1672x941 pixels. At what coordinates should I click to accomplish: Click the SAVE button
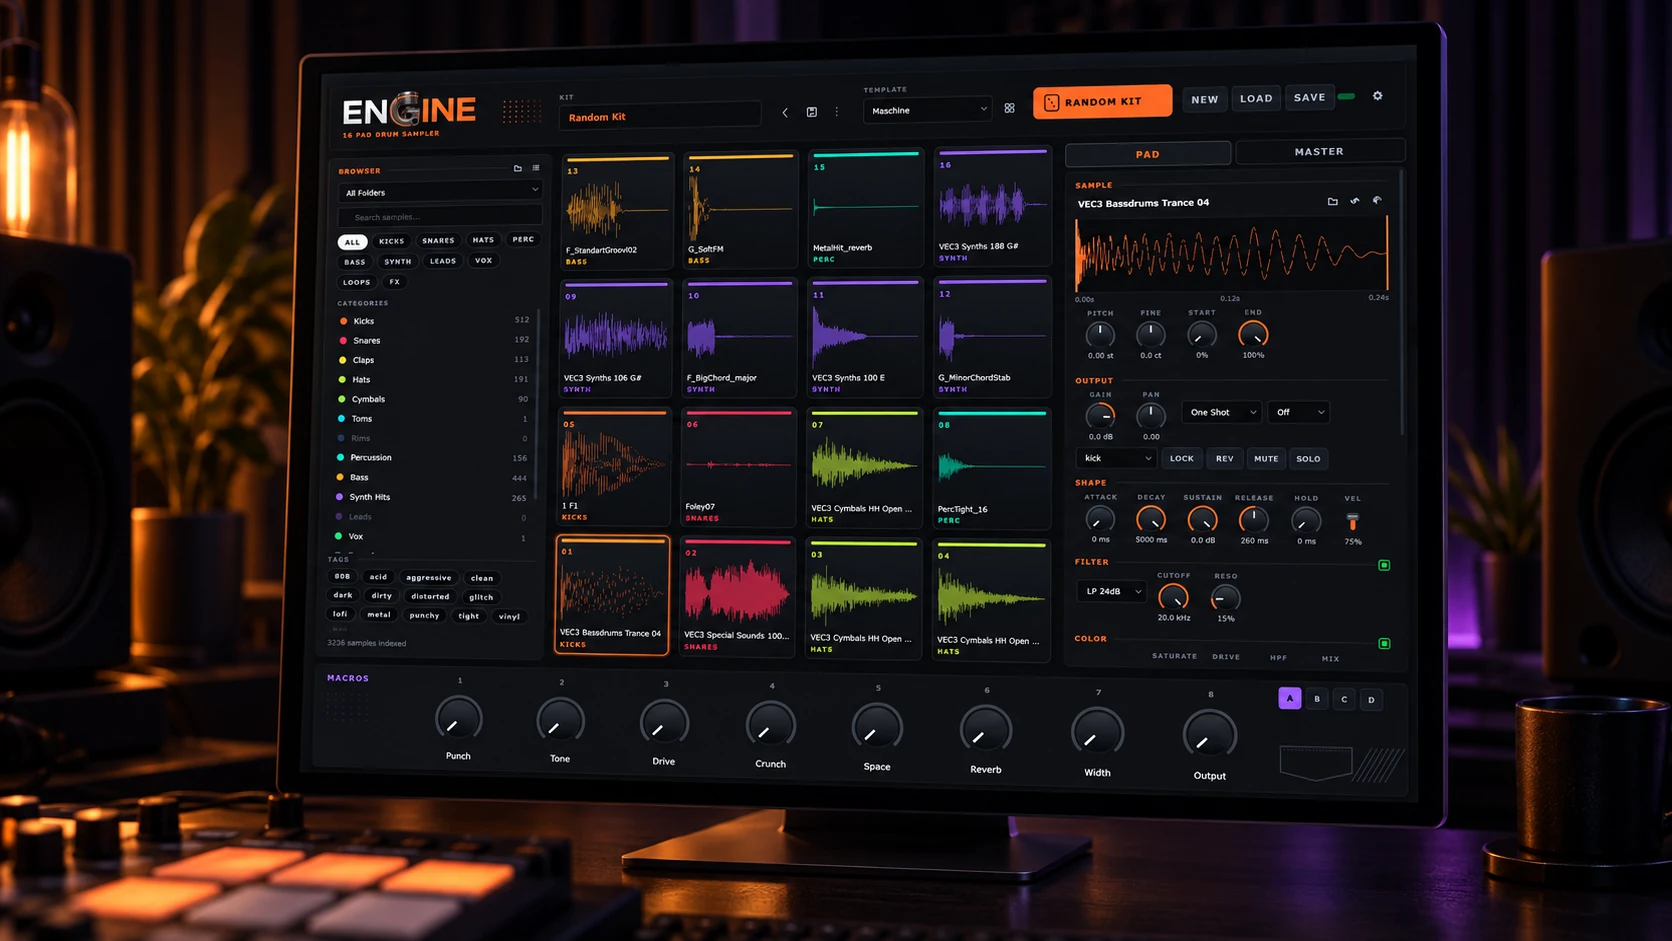[x=1309, y=98]
